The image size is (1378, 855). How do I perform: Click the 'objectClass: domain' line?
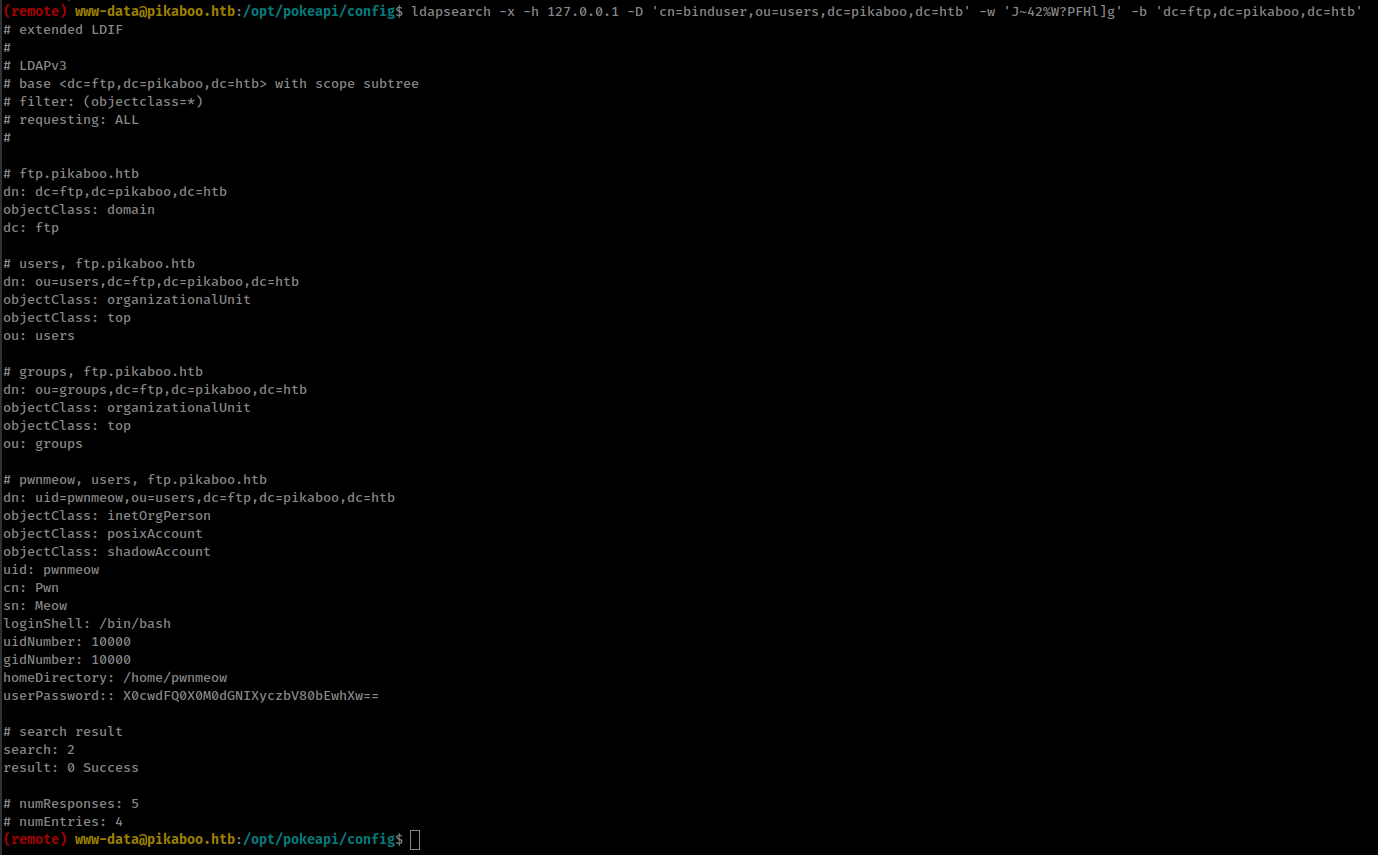(x=79, y=209)
